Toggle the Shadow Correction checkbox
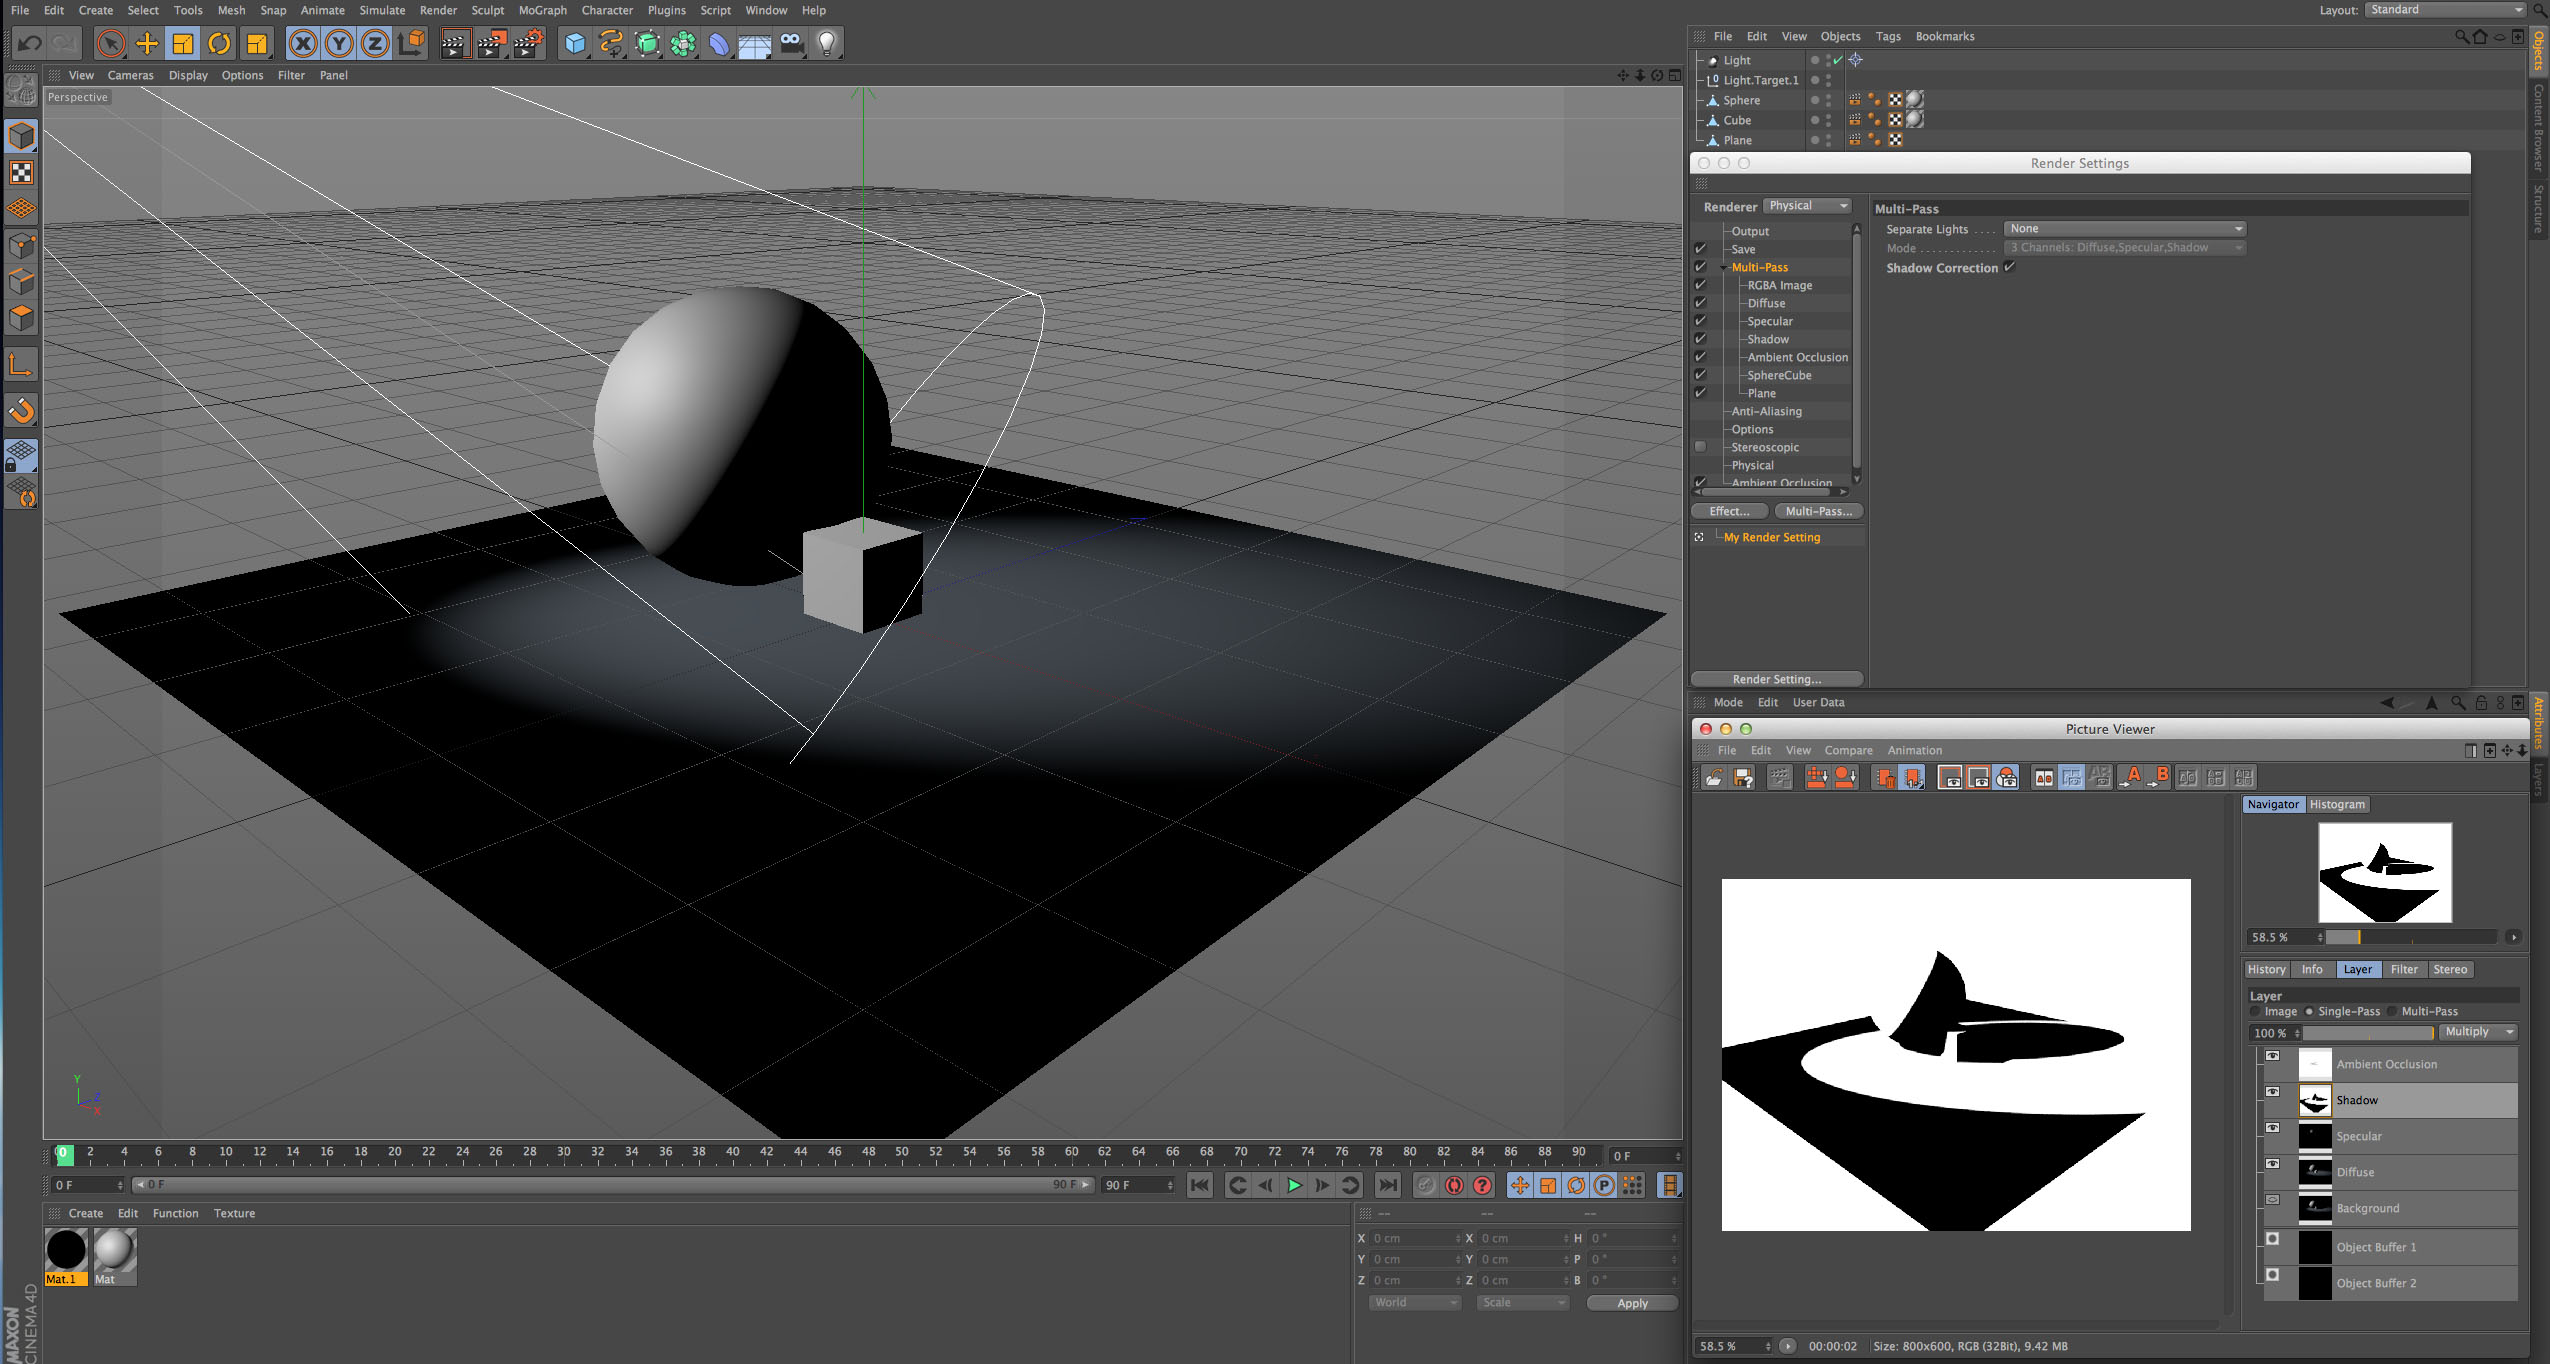 (2009, 267)
